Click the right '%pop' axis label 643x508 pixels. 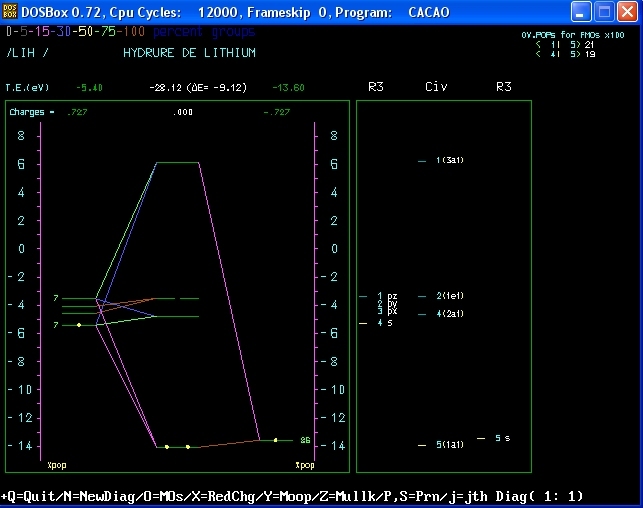point(305,465)
